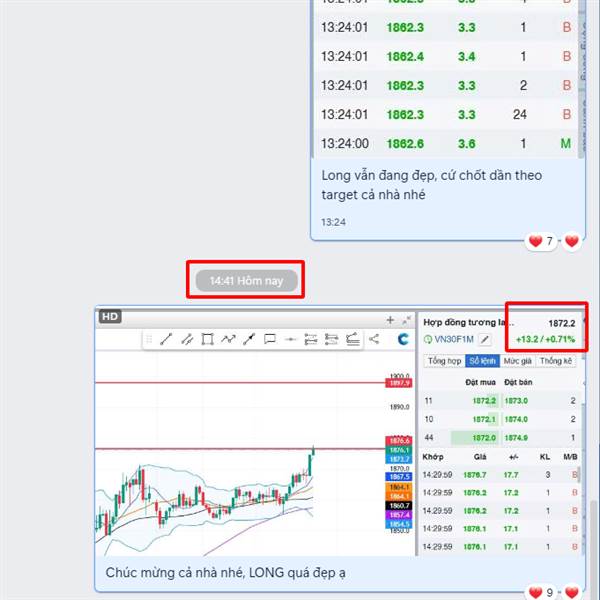Select the parallel channel drawing tool
The image size is (600, 600).
[x=187, y=339]
